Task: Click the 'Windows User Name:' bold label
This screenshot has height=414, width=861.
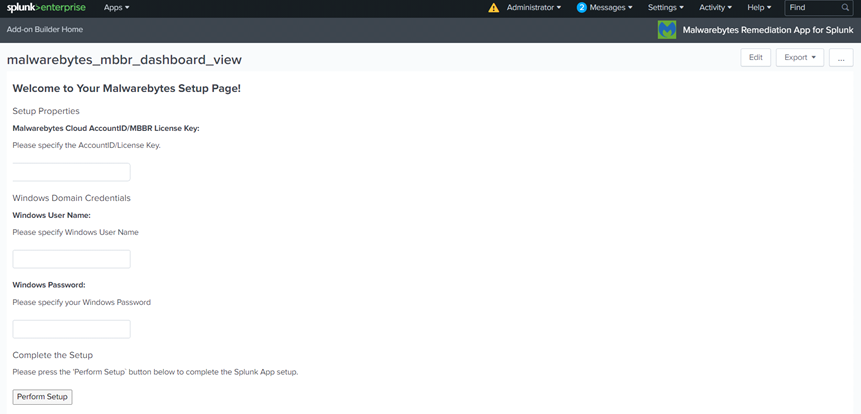Action: click(52, 215)
